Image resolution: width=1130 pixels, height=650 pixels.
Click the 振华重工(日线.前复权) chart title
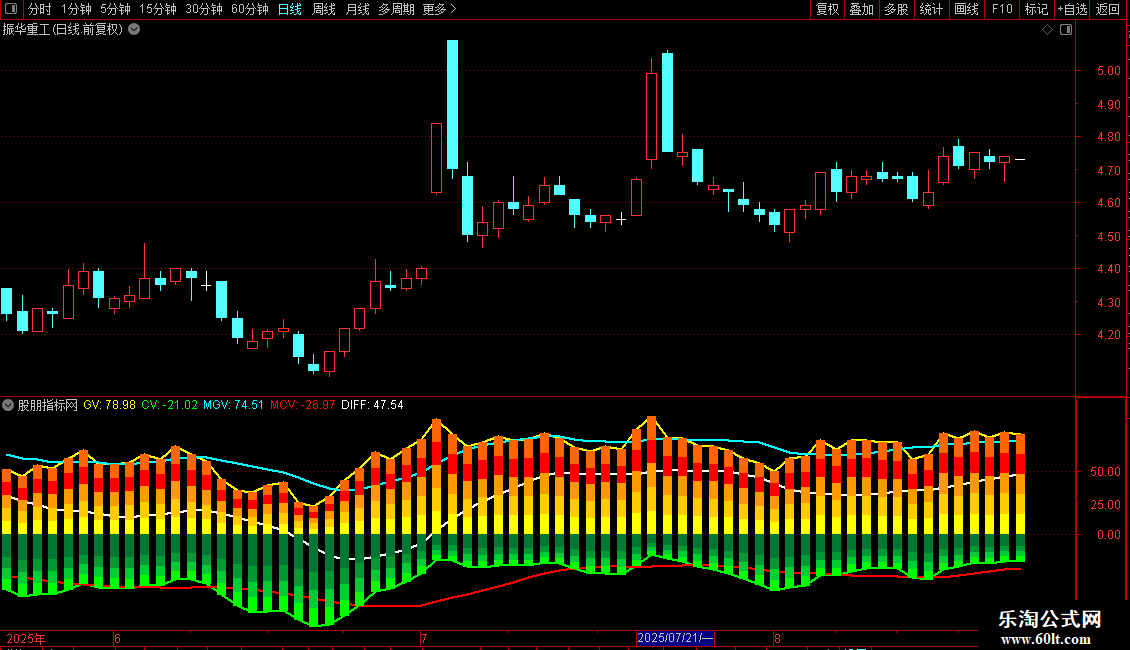63,30
